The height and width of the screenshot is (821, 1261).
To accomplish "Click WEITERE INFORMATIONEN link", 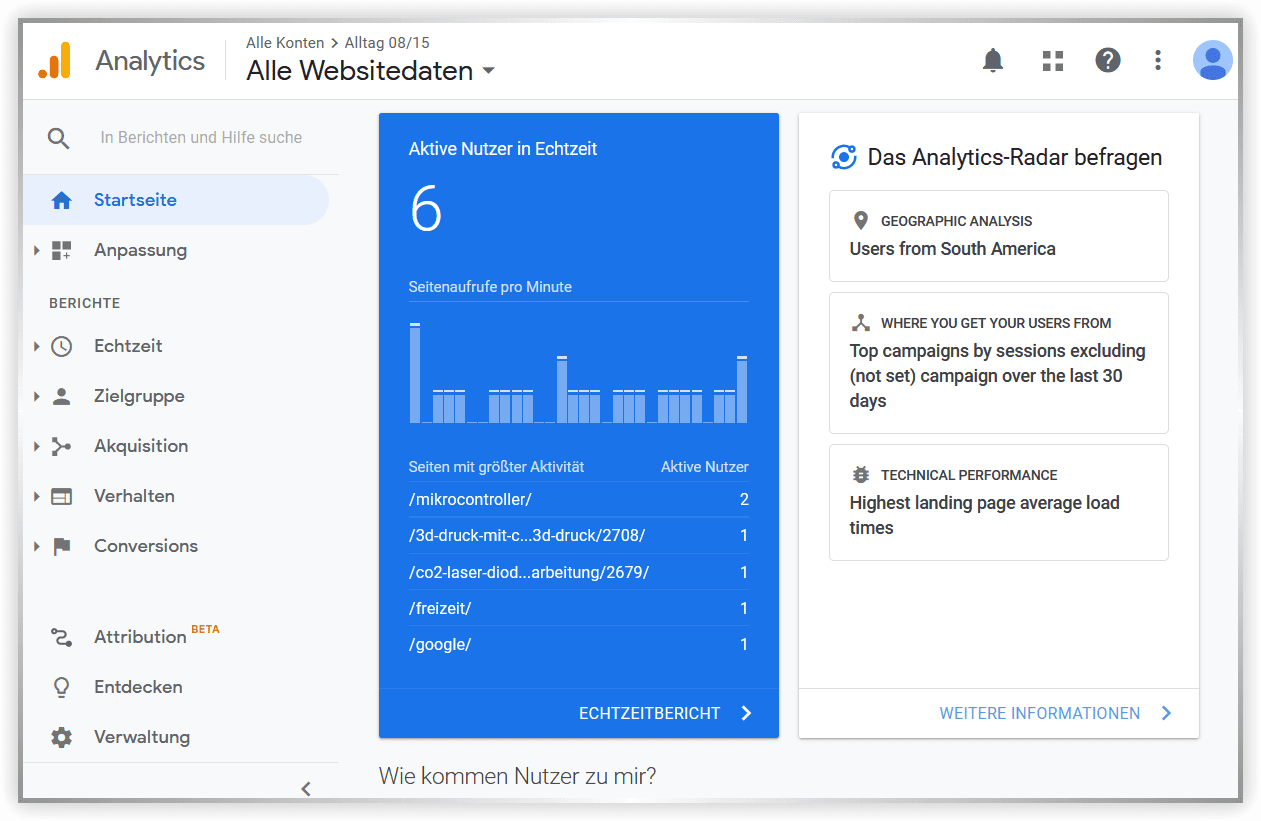I will (x=1056, y=713).
